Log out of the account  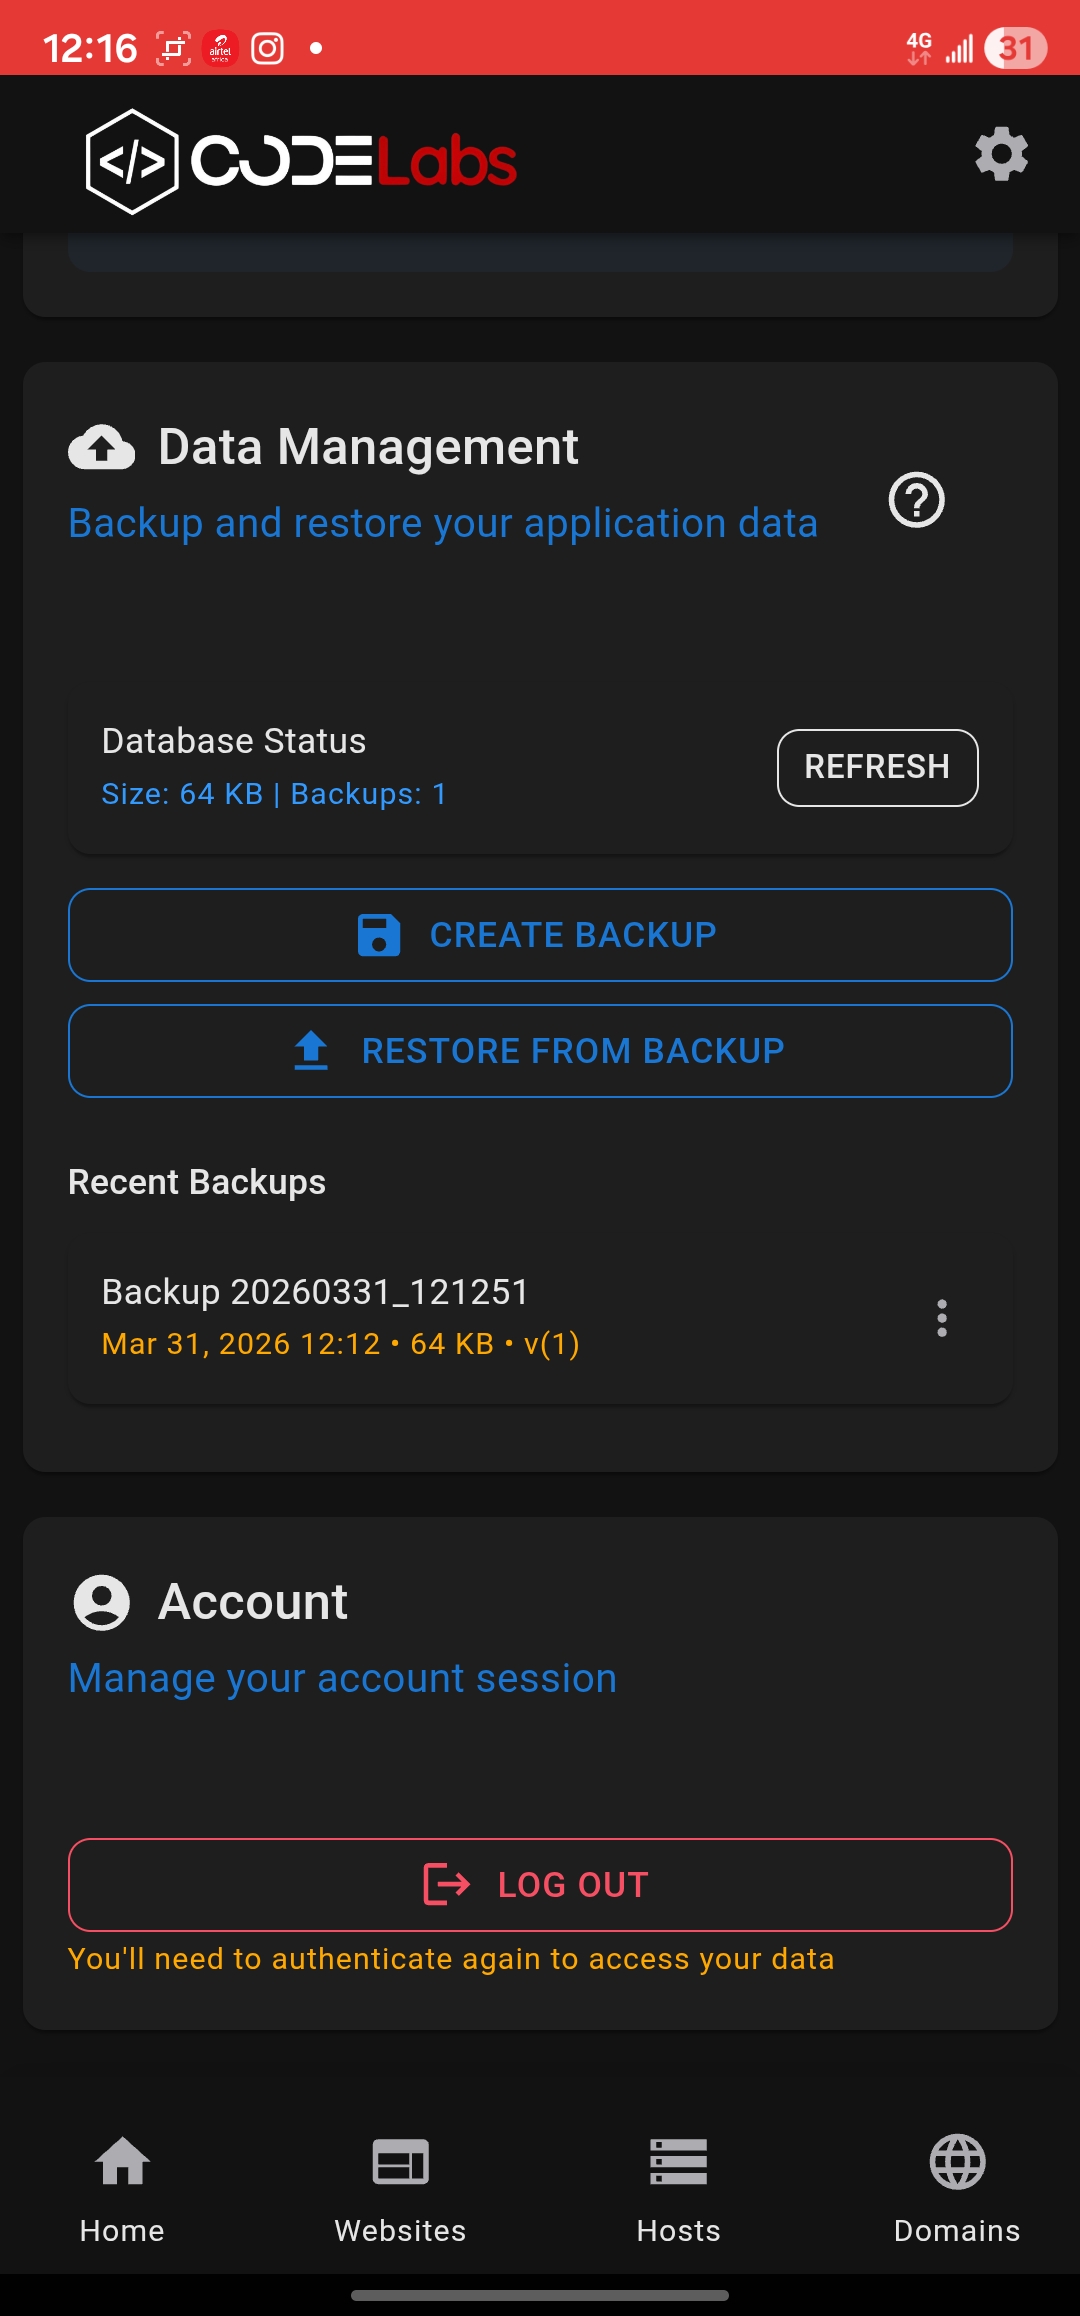click(540, 1884)
